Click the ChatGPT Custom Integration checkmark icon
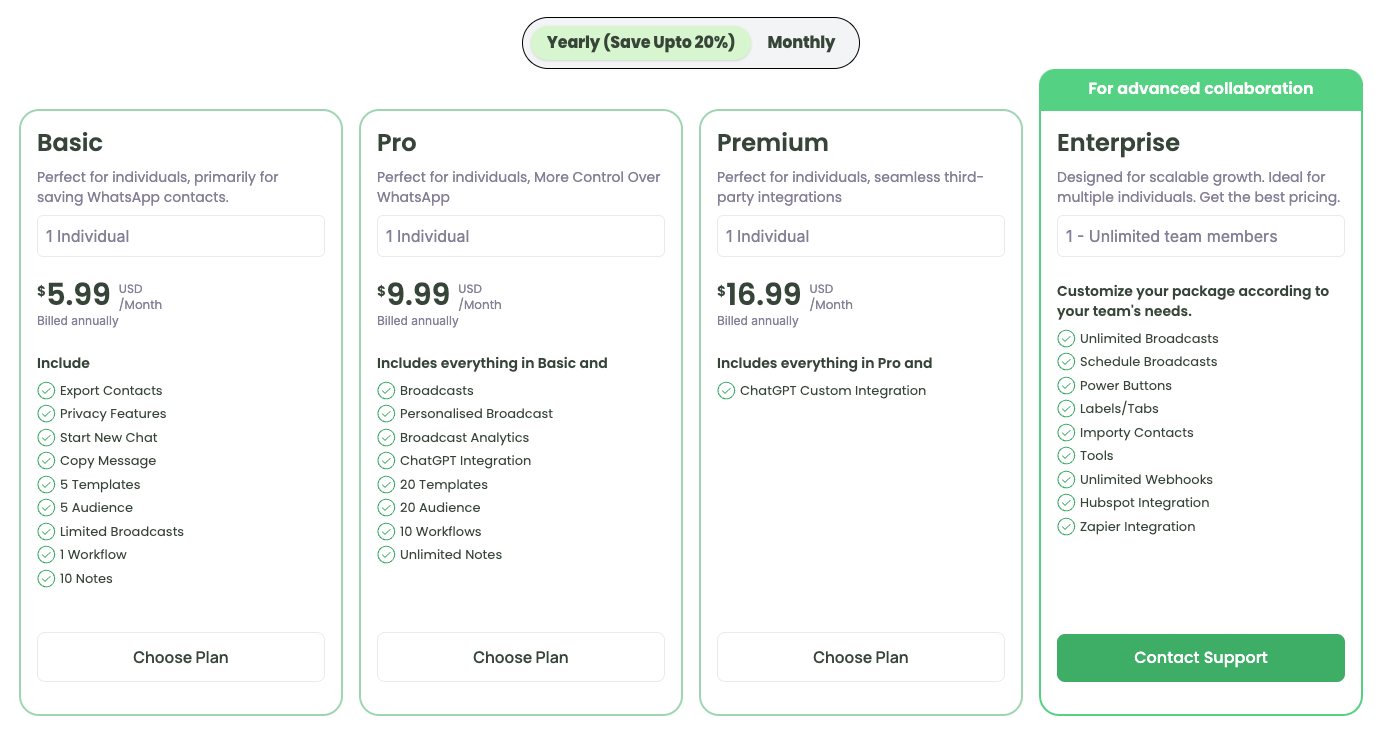The height and width of the screenshot is (737, 1382). (x=726, y=390)
